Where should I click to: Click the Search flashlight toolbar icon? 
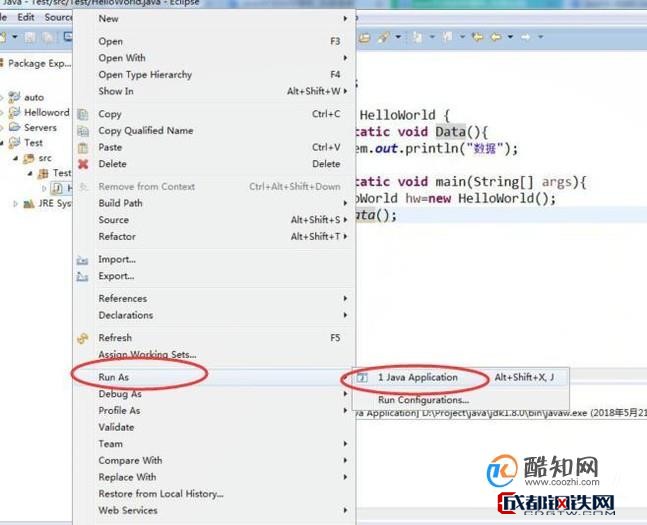(383, 38)
